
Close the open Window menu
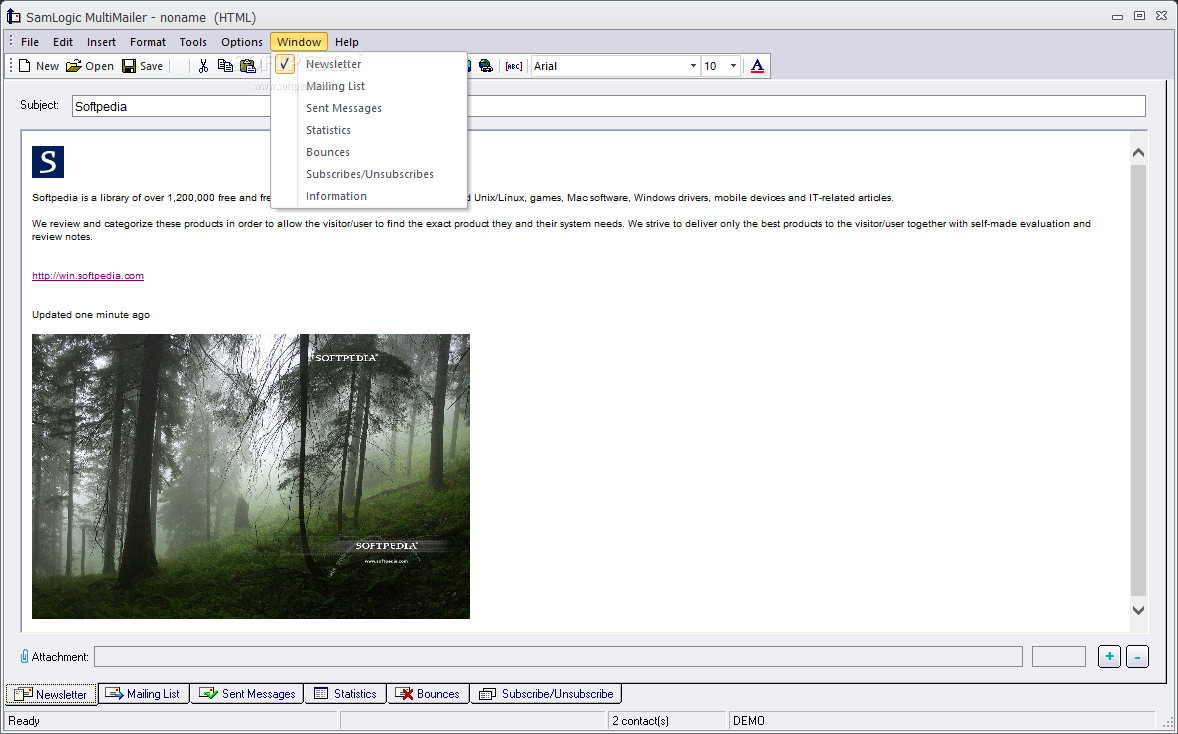299,42
